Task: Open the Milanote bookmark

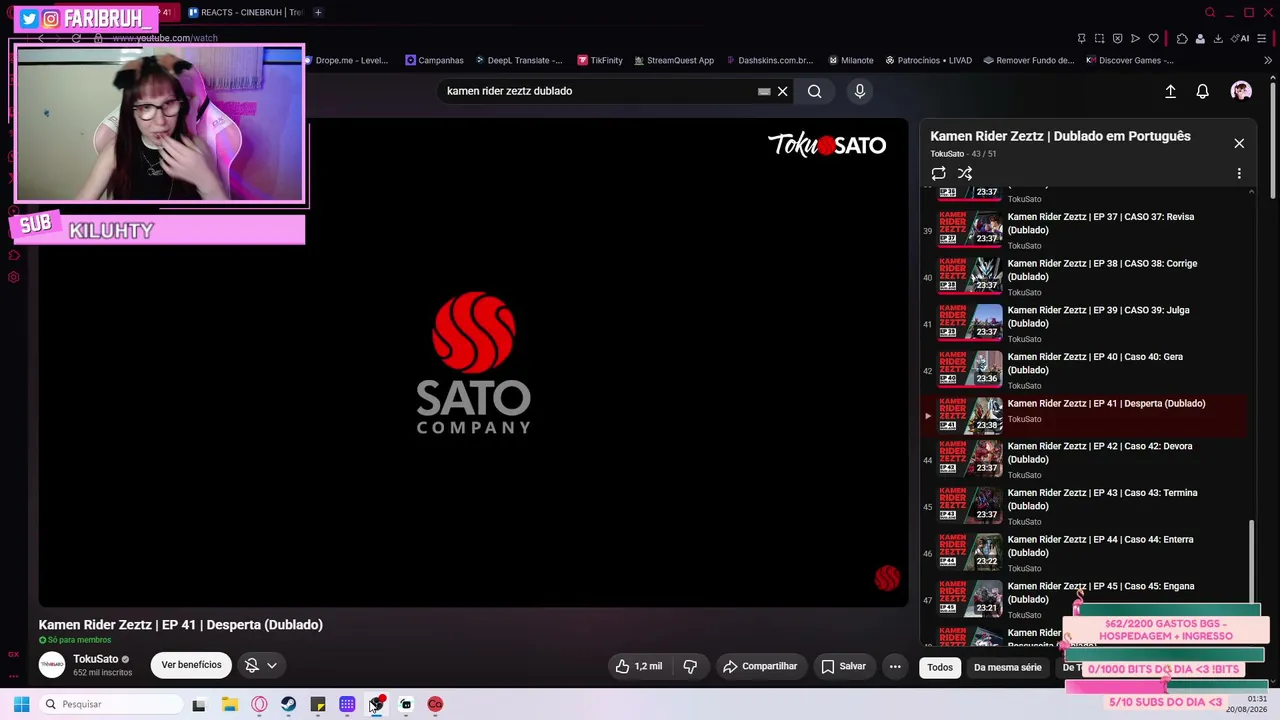Action: 850,60
